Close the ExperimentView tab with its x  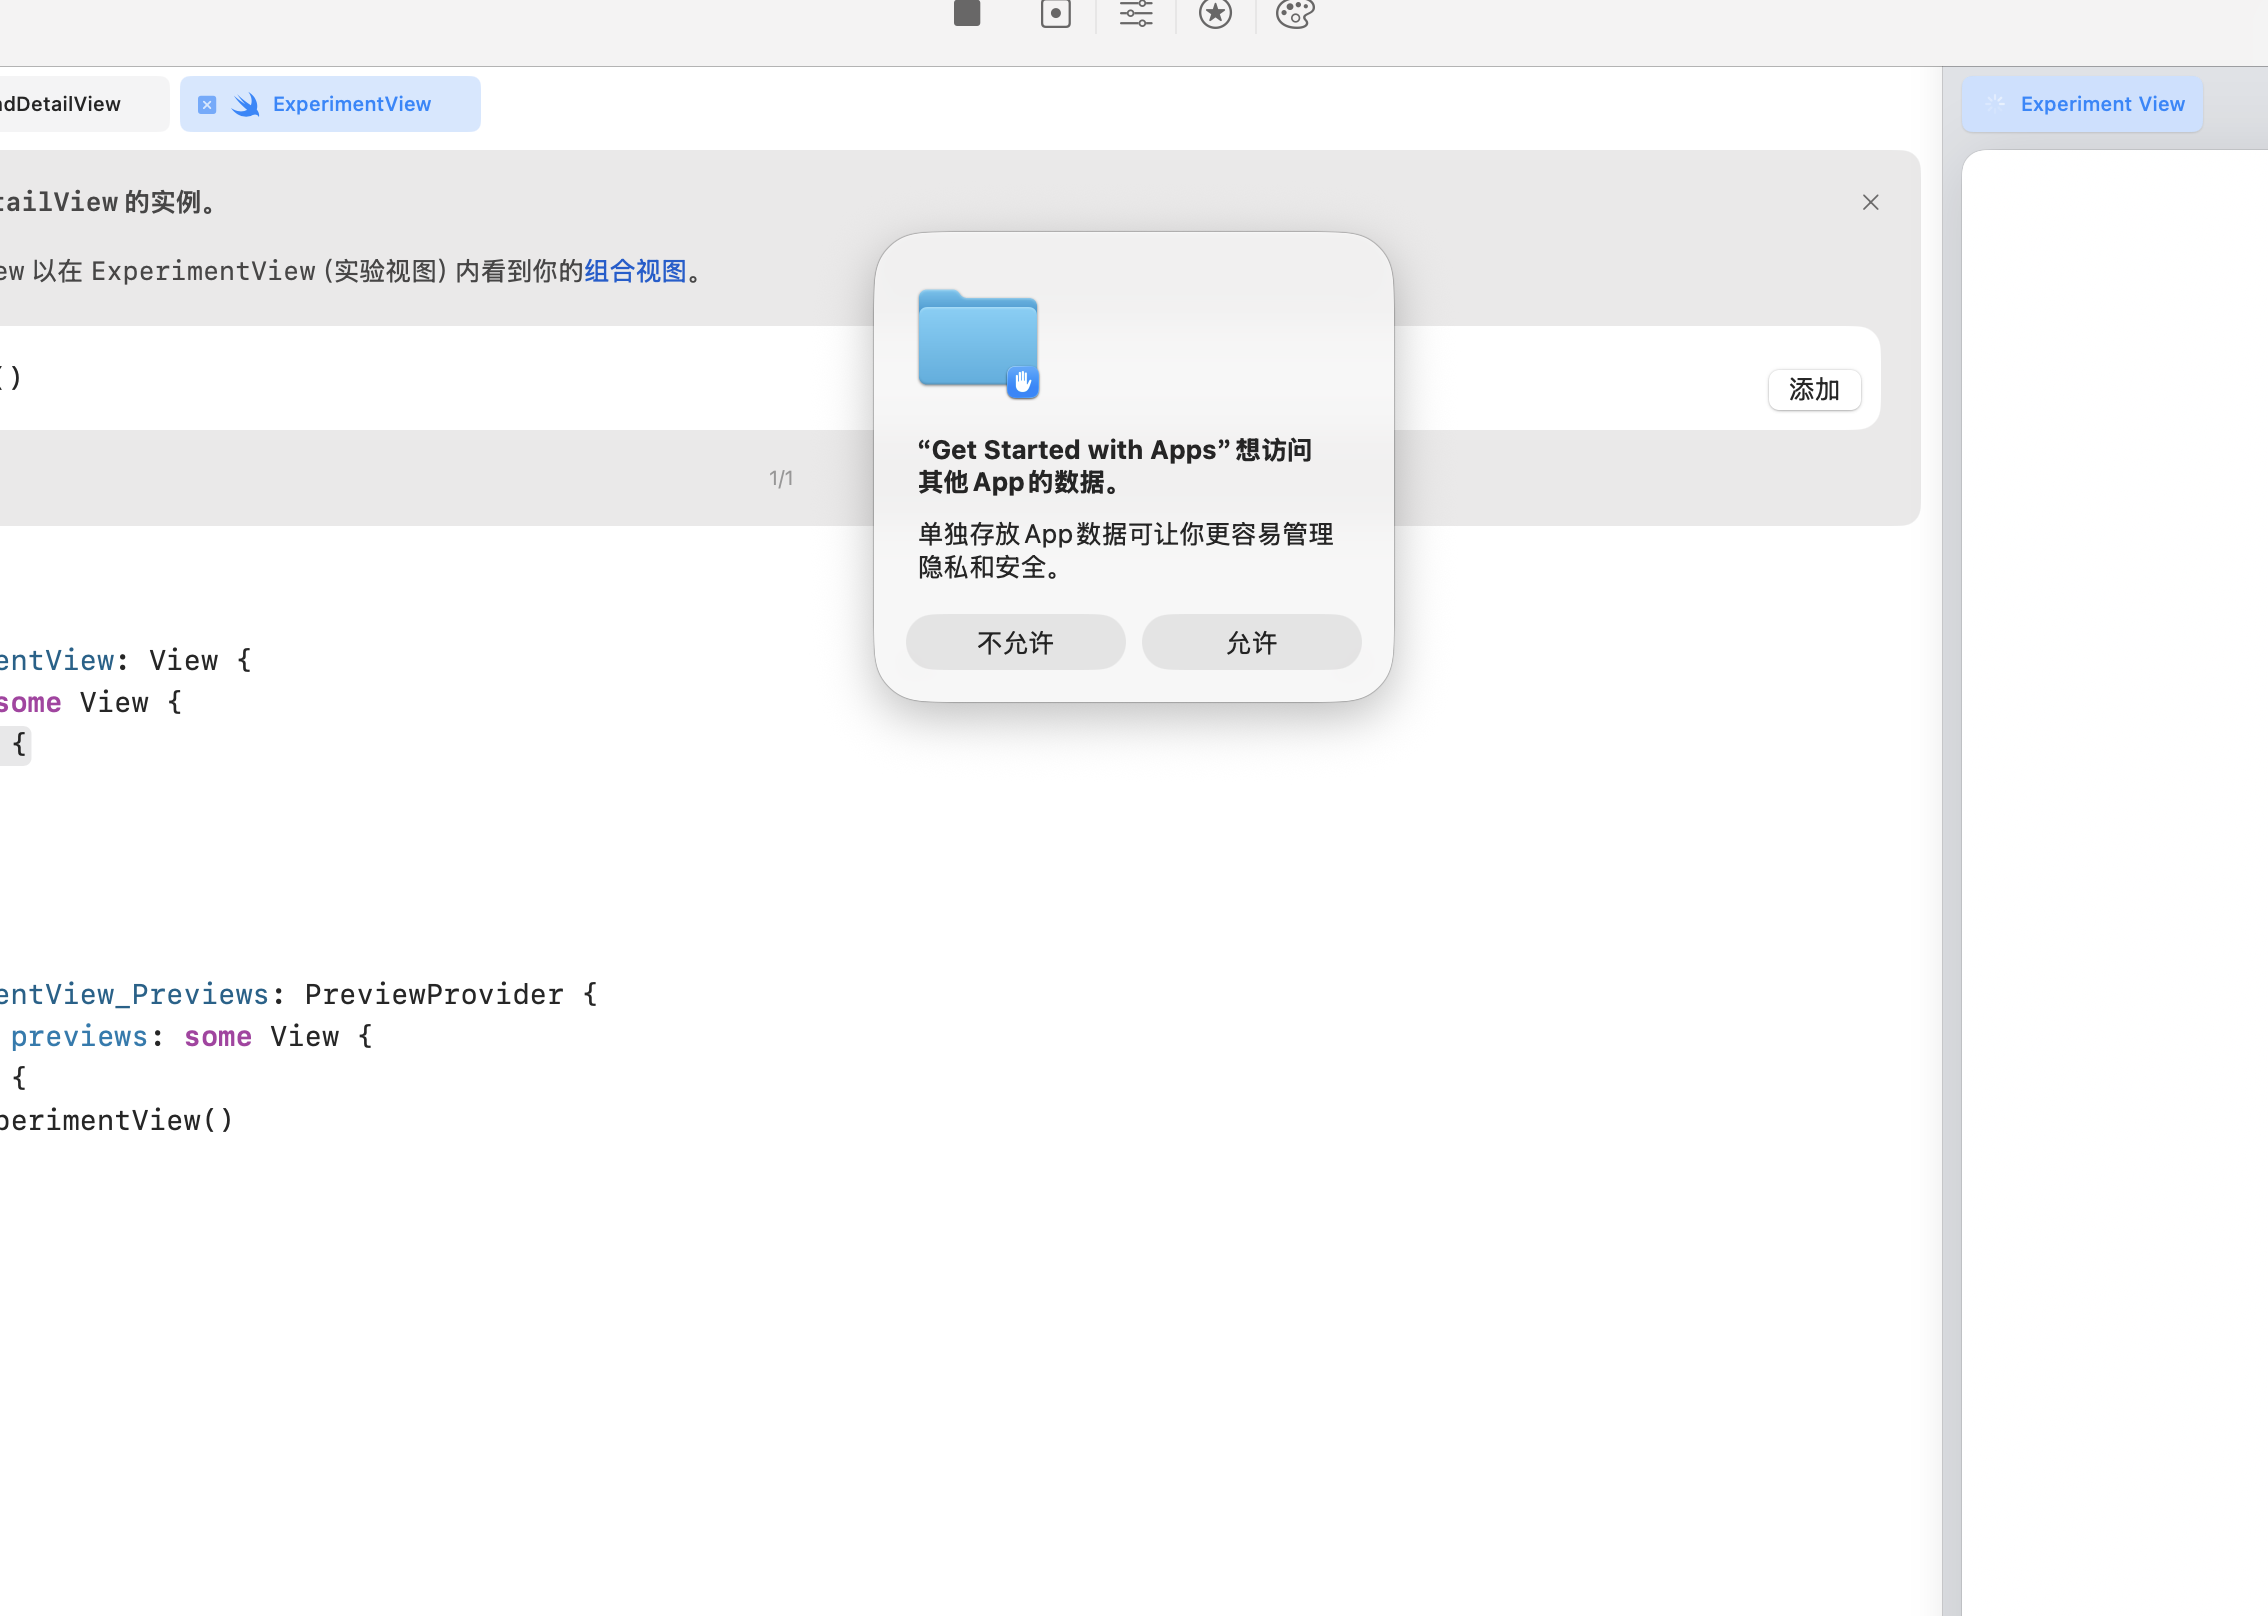tap(207, 104)
